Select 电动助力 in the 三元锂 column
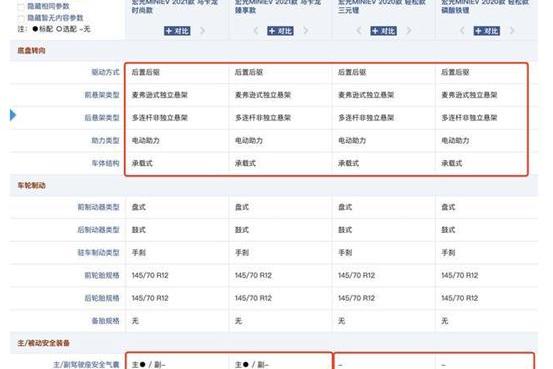 pos(352,140)
